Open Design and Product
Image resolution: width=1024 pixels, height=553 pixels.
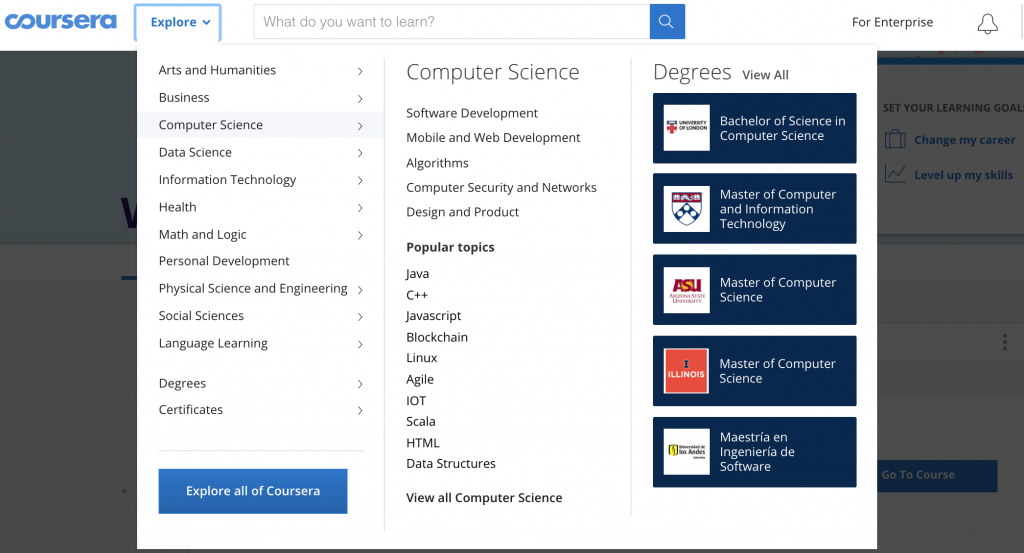(462, 212)
